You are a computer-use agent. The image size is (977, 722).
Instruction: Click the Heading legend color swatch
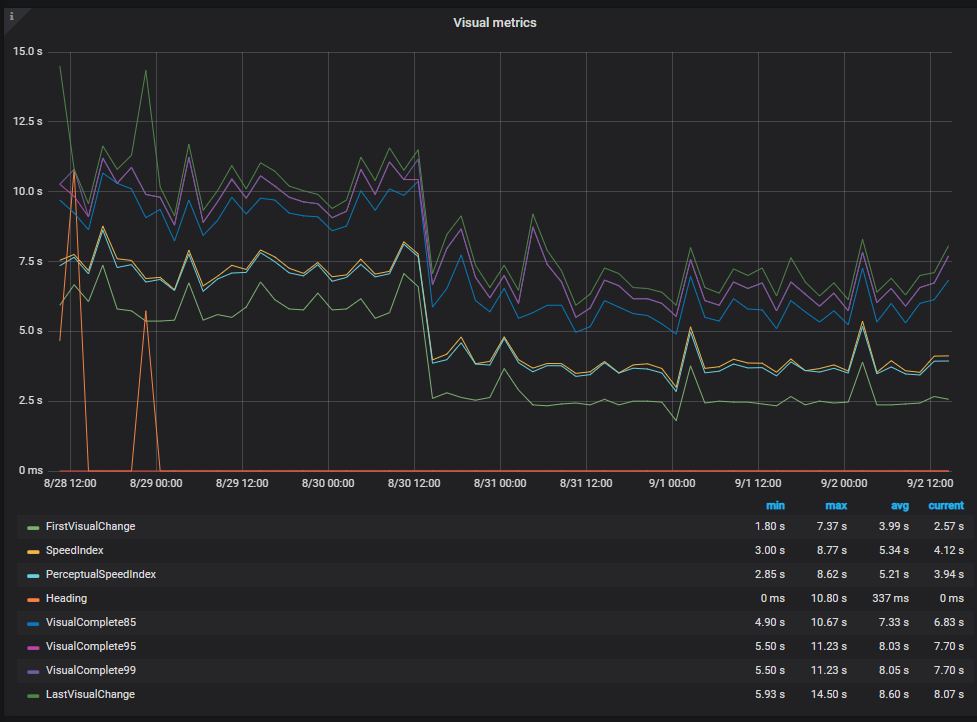coord(33,599)
